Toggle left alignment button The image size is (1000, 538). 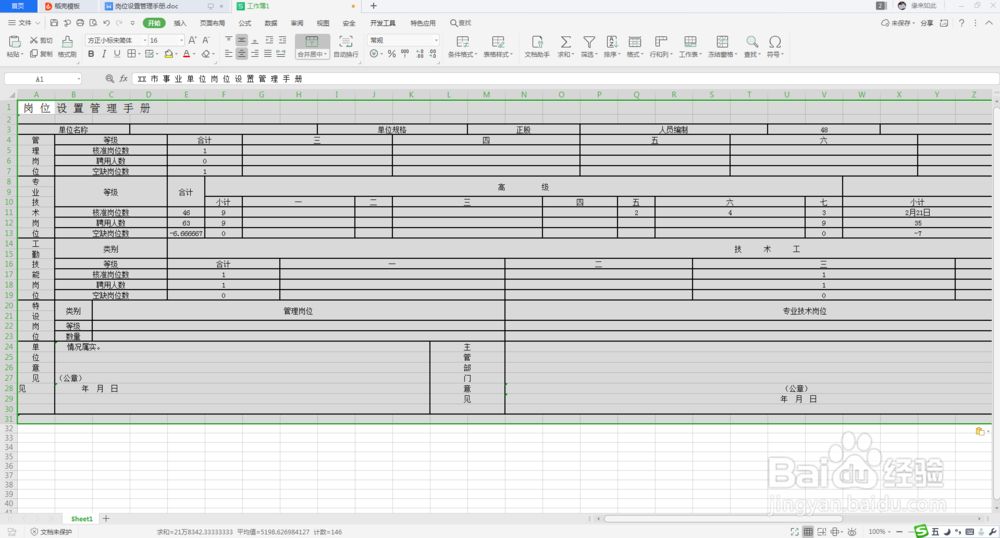[x=228, y=54]
